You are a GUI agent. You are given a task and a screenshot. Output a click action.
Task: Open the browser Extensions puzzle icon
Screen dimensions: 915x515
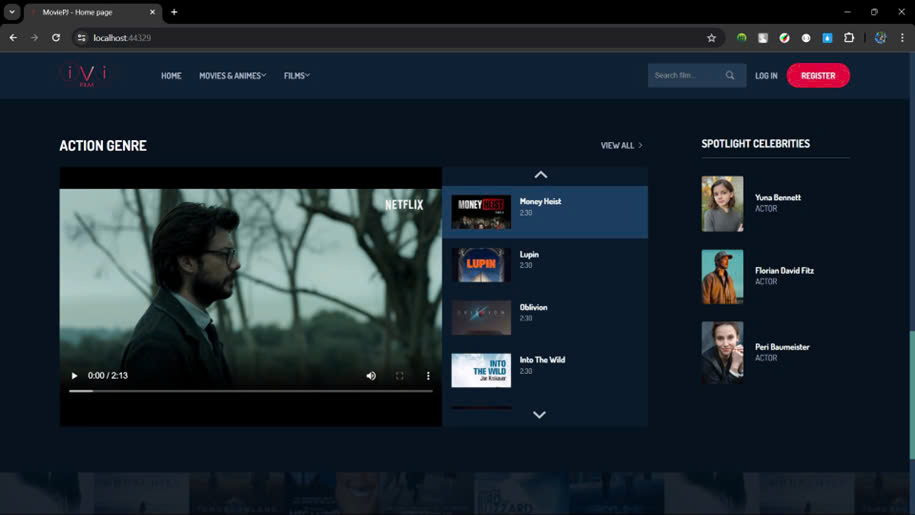[849, 37]
